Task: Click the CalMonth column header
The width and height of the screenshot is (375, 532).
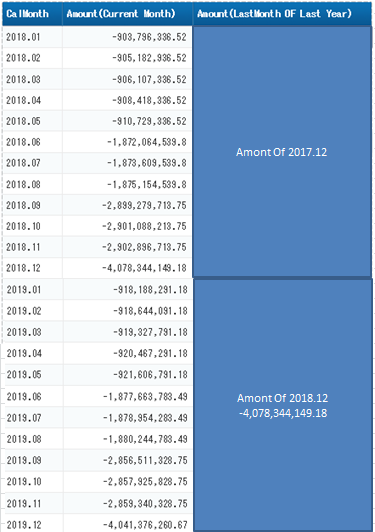Action: pos(32,14)
